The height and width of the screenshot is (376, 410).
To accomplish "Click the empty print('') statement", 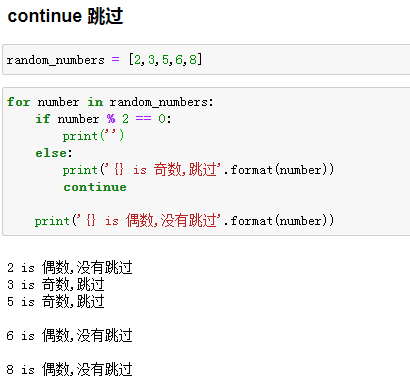I will tap(93, 136).
